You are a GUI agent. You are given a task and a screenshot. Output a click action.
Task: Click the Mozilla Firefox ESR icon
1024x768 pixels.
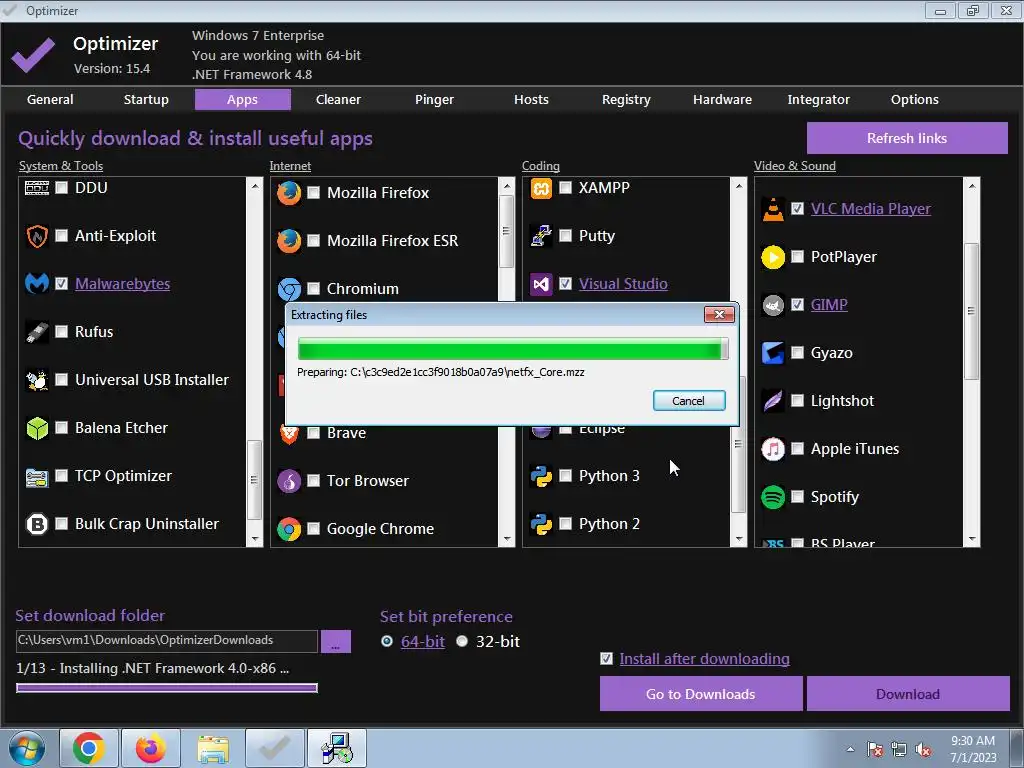pos(289,241)
